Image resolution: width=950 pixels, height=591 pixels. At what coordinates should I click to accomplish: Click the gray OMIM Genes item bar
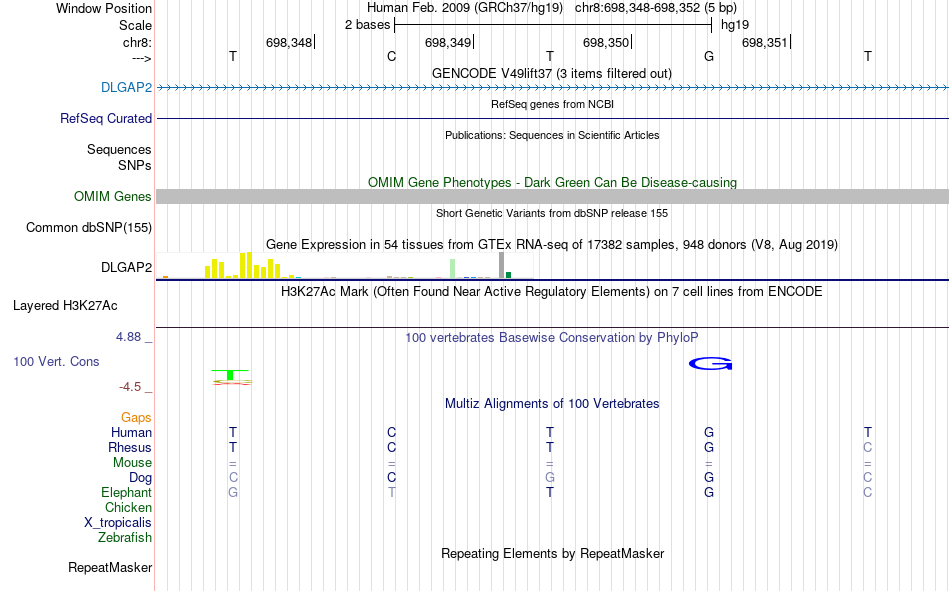[x=552, y=196]
